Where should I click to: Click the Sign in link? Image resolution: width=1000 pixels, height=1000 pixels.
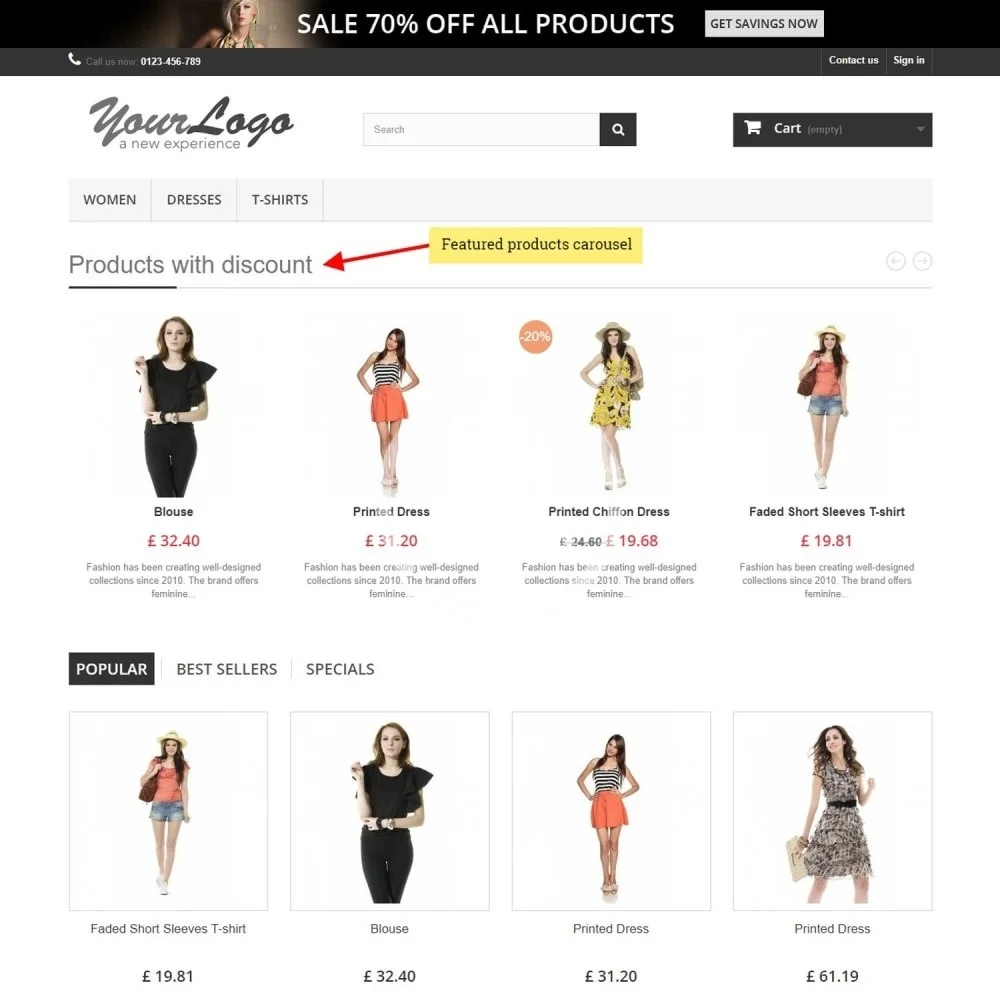(x=909, y=60)
